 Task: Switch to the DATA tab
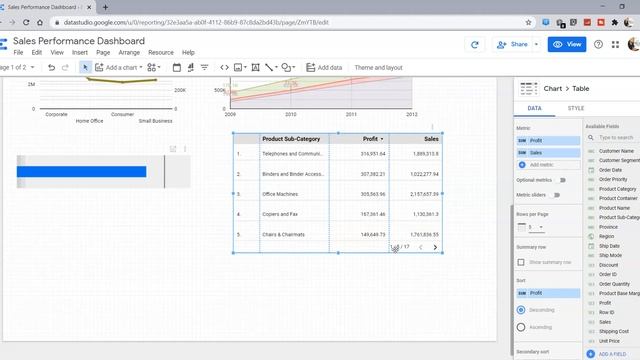[534, 108]
